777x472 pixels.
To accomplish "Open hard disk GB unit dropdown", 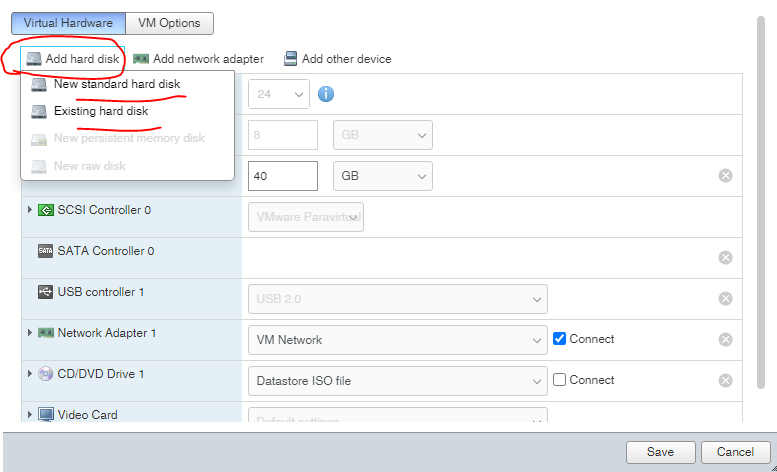I will point(383,176).
